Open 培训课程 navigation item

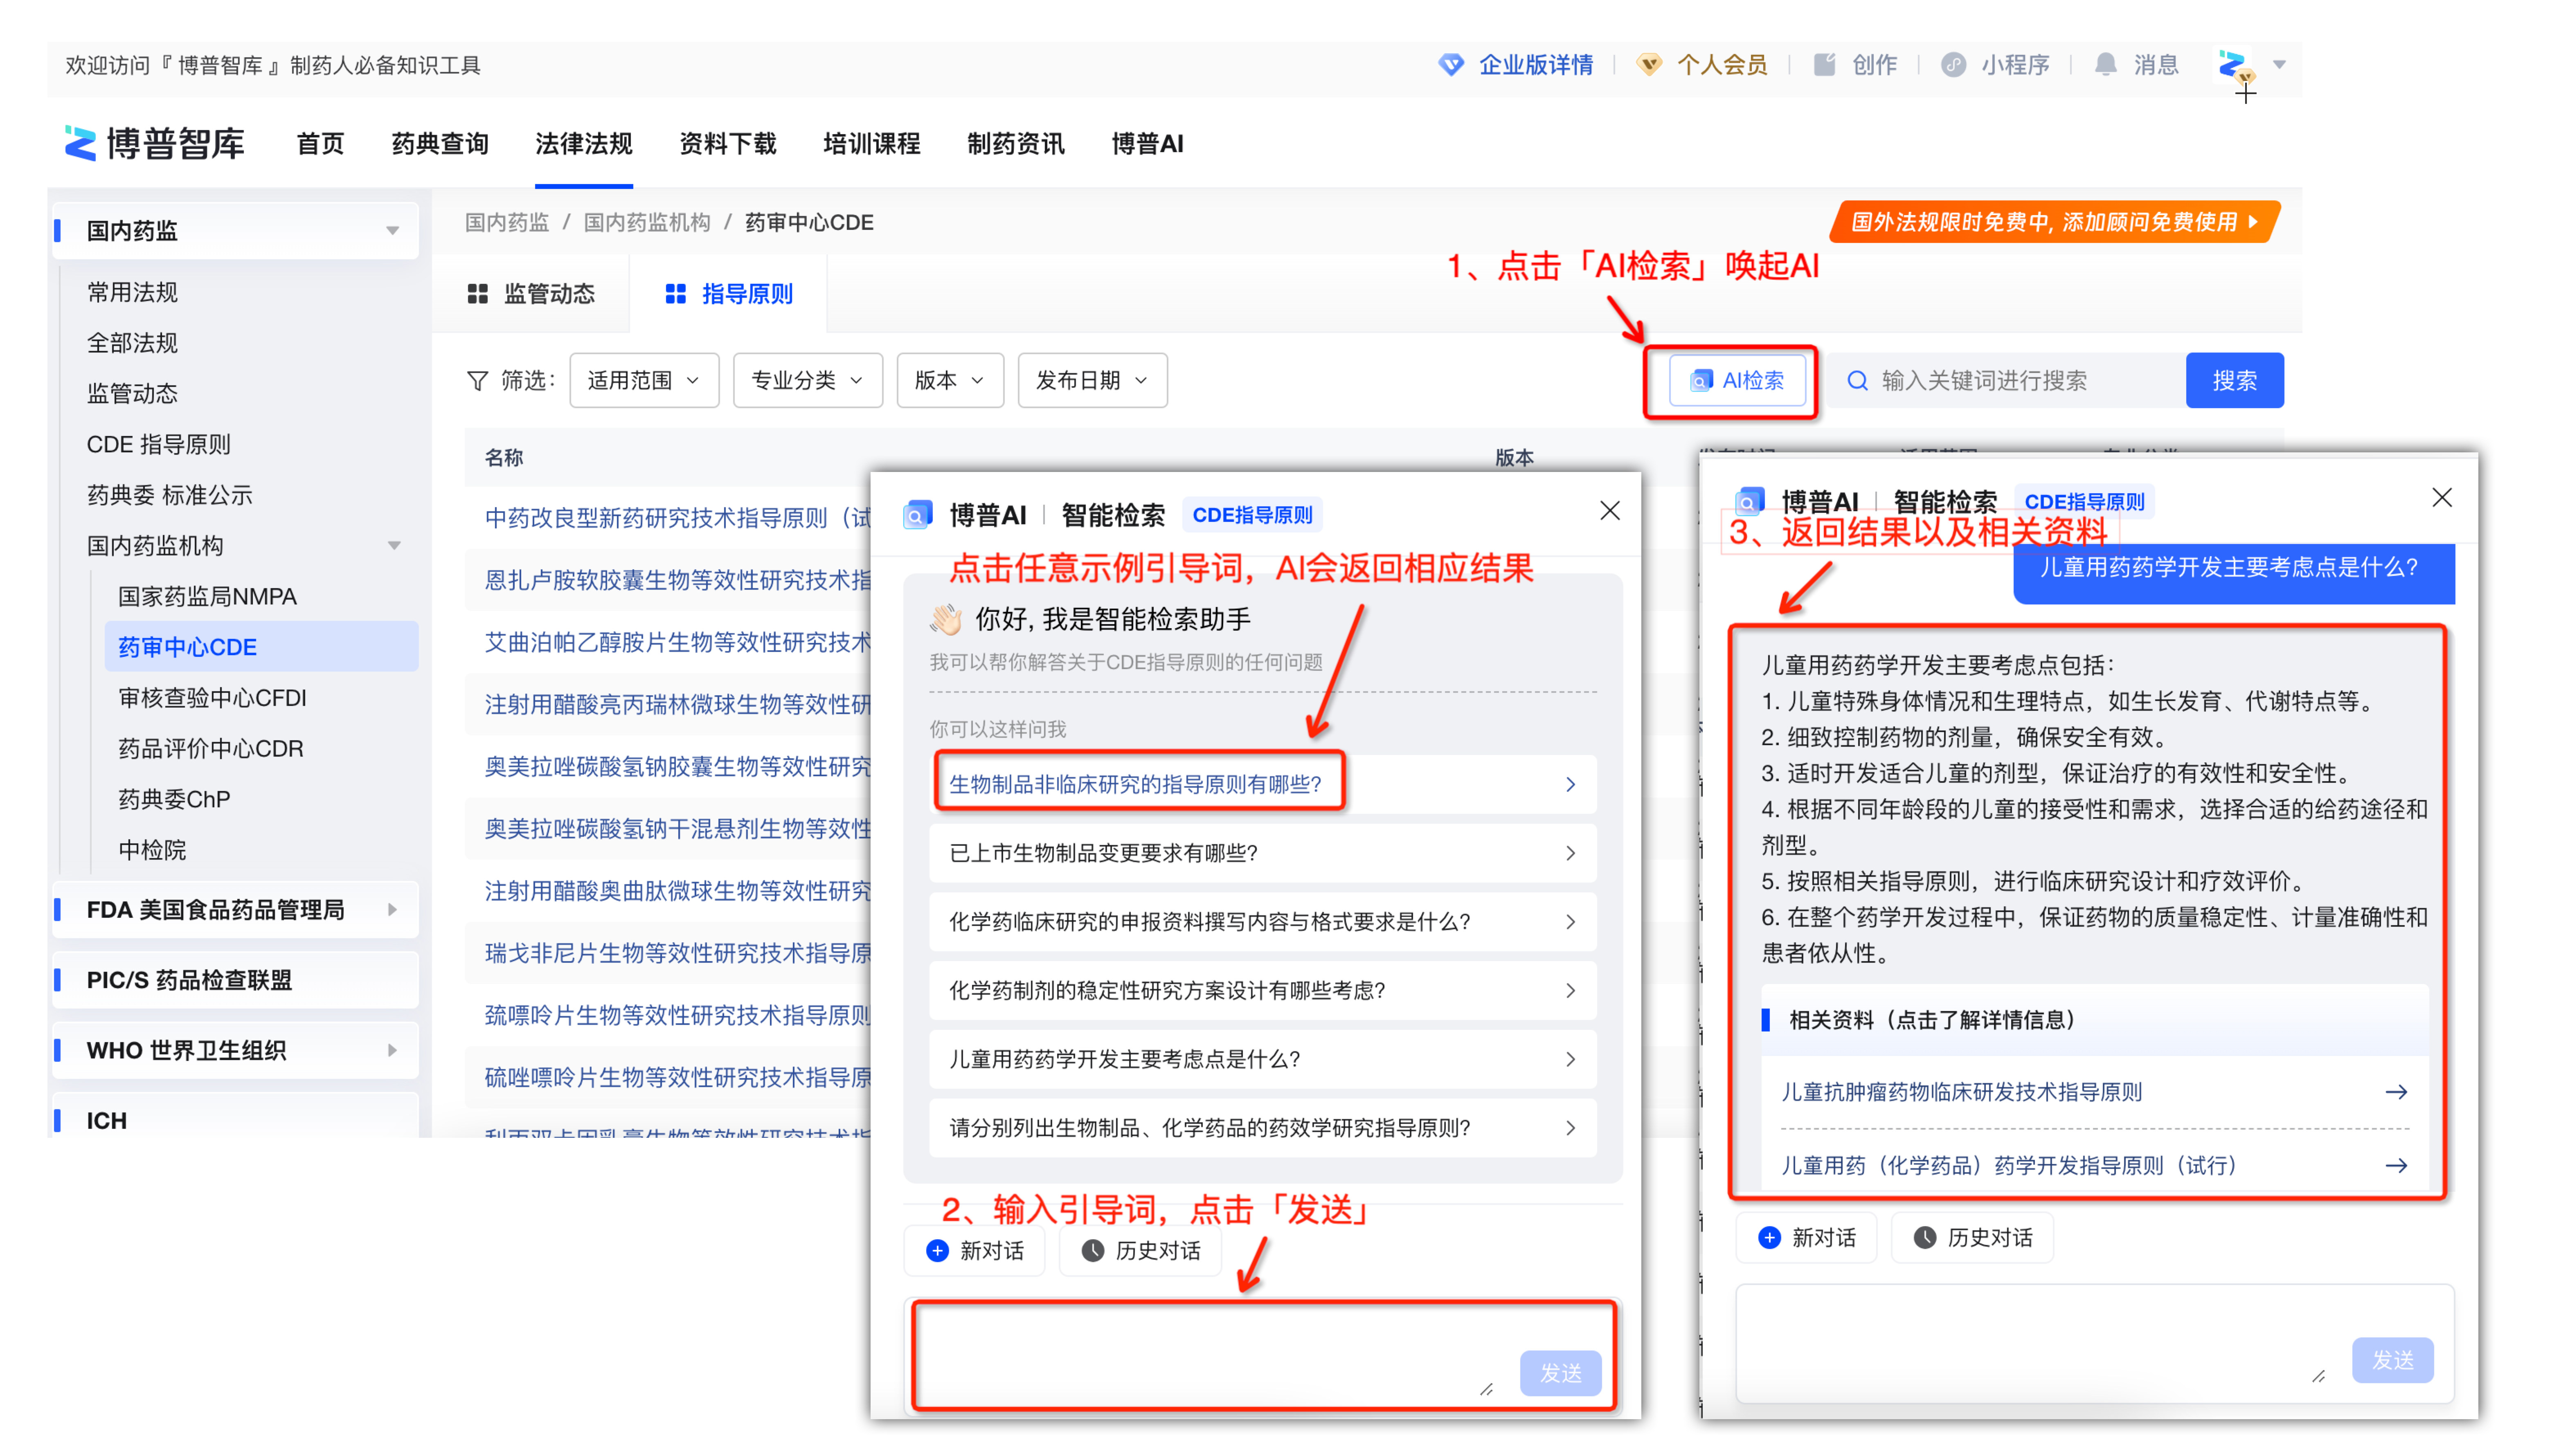click(872, 144)
